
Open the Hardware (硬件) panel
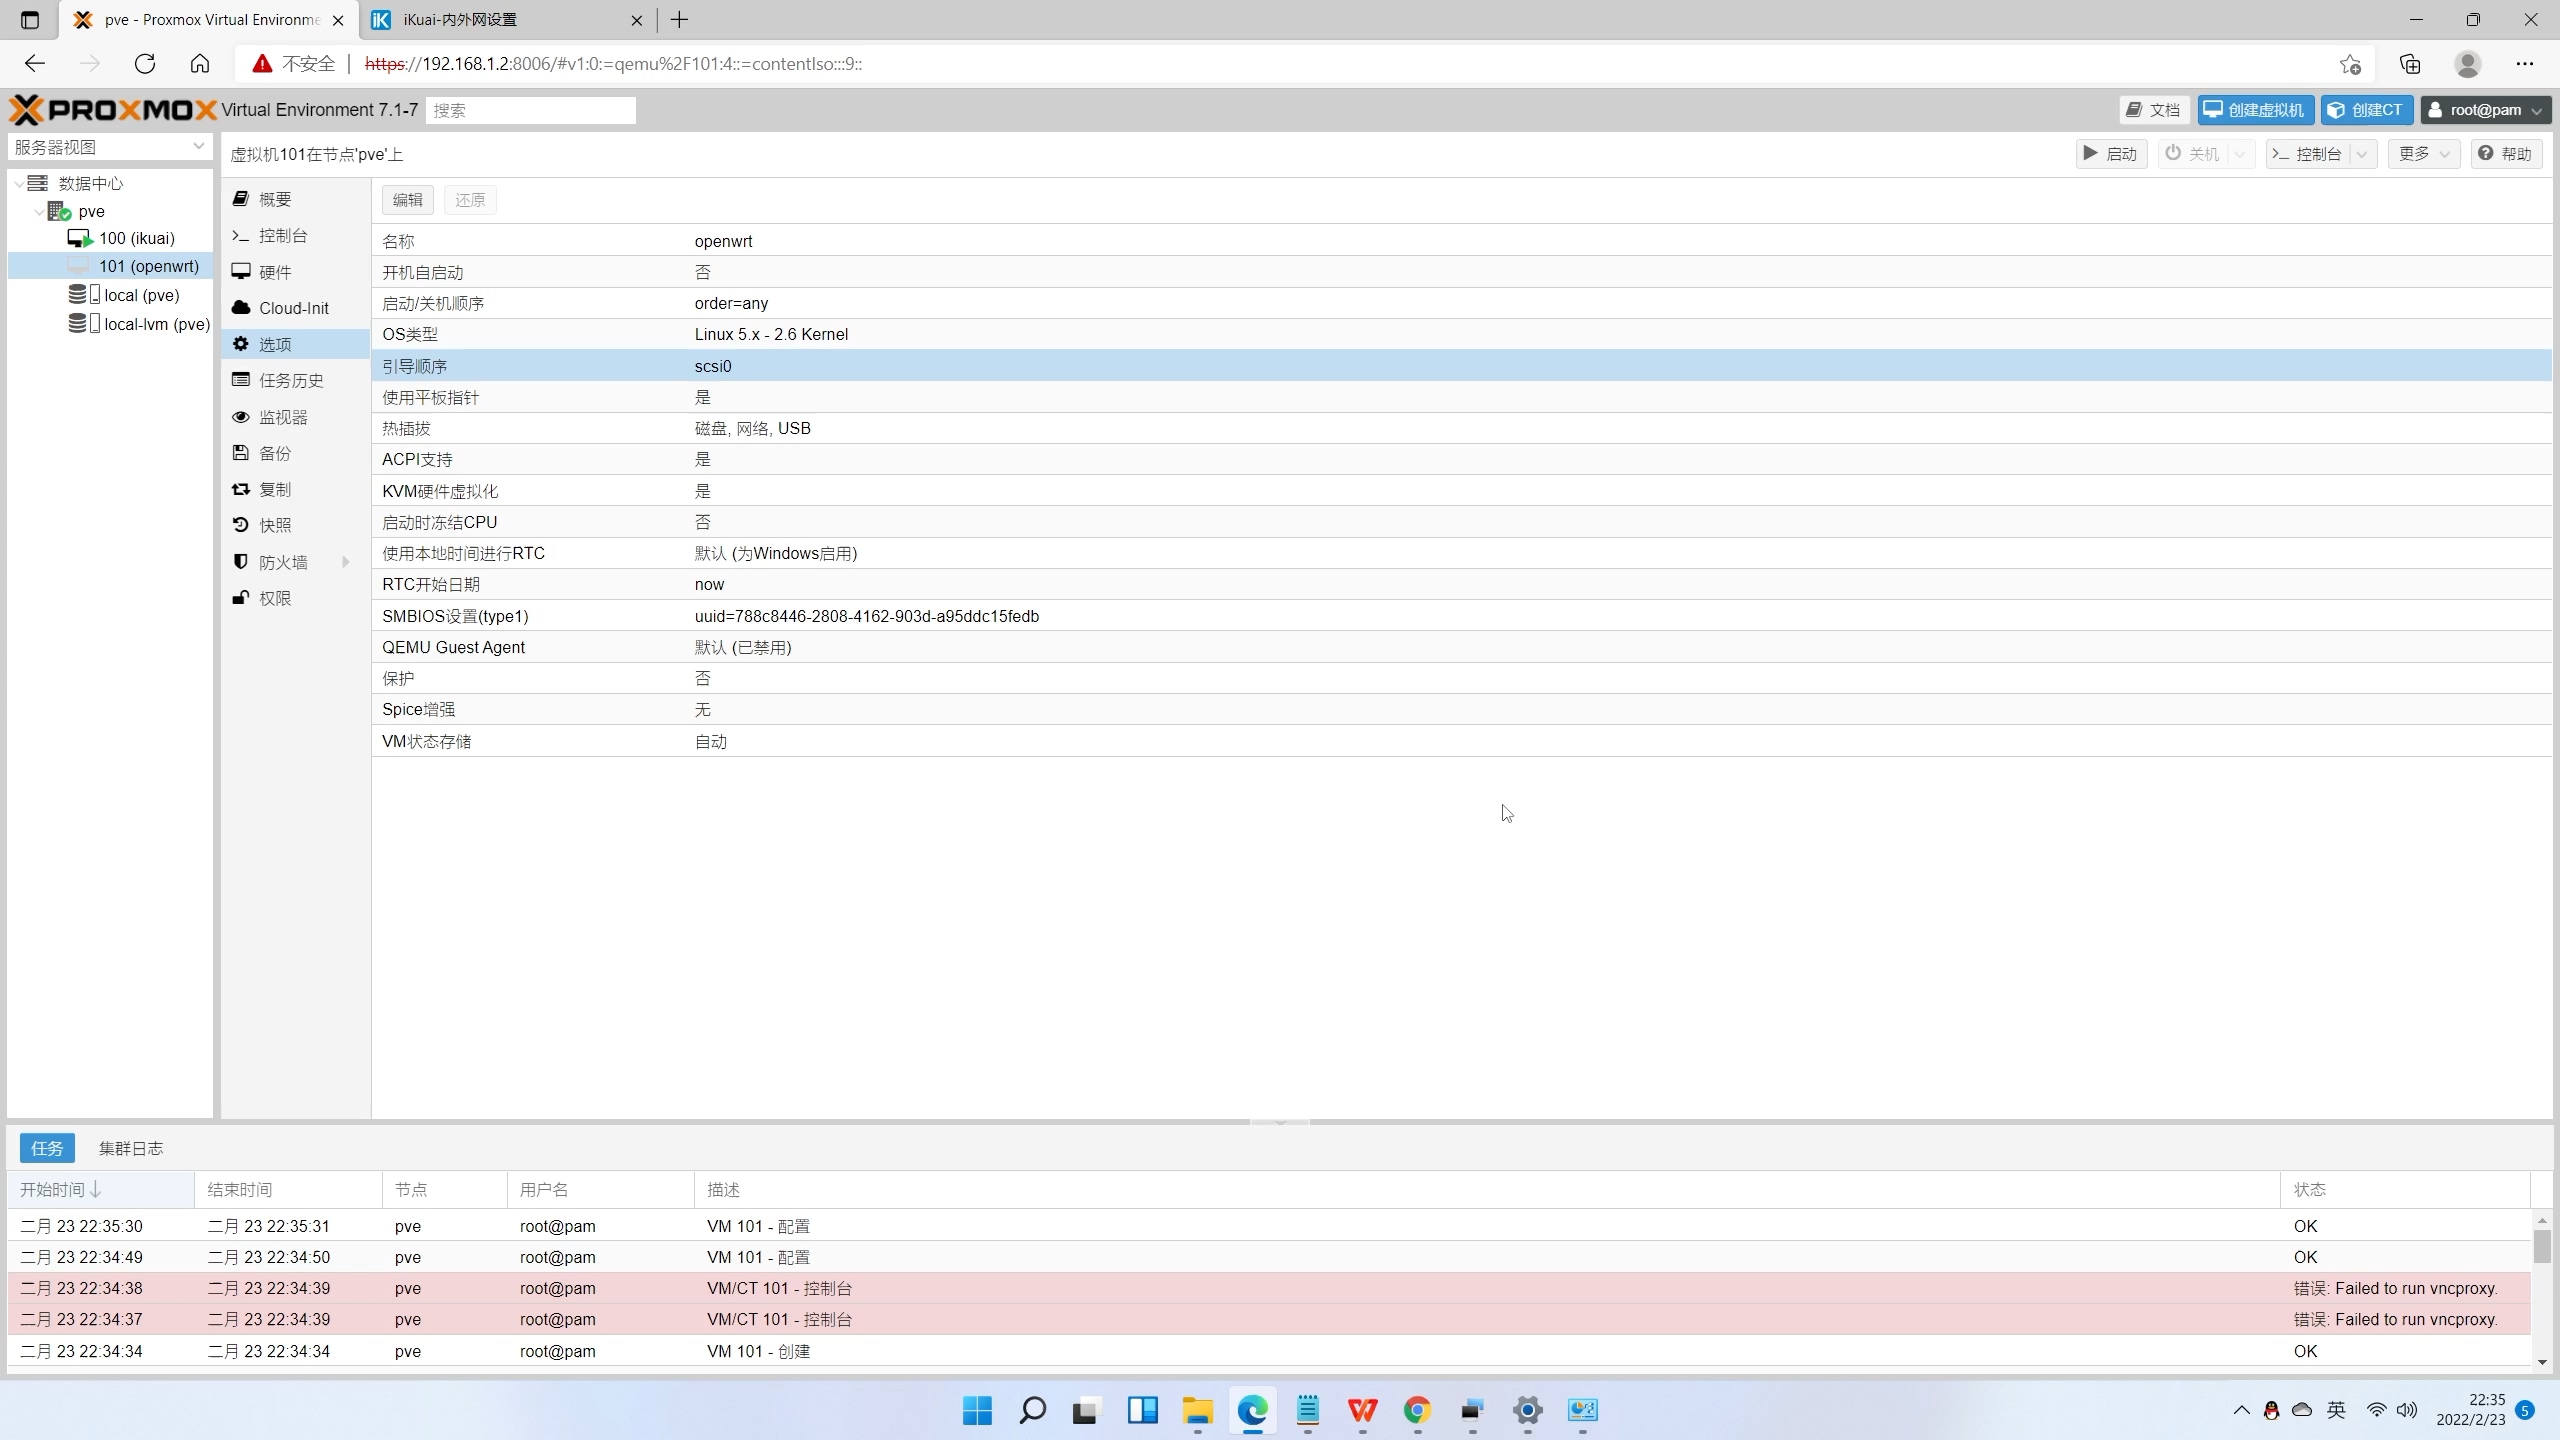(x=274, y=272)
